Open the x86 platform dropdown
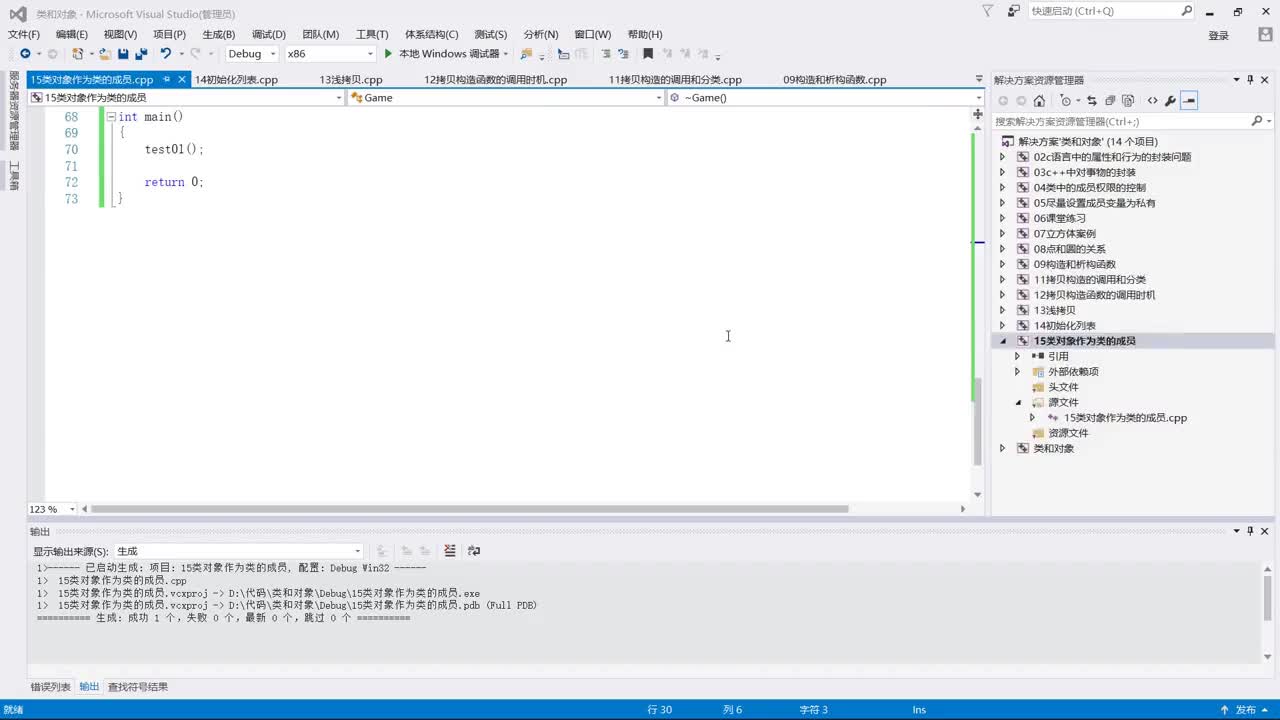The height and width of the screenshot is (720, 1280). (x=330, y=54)
